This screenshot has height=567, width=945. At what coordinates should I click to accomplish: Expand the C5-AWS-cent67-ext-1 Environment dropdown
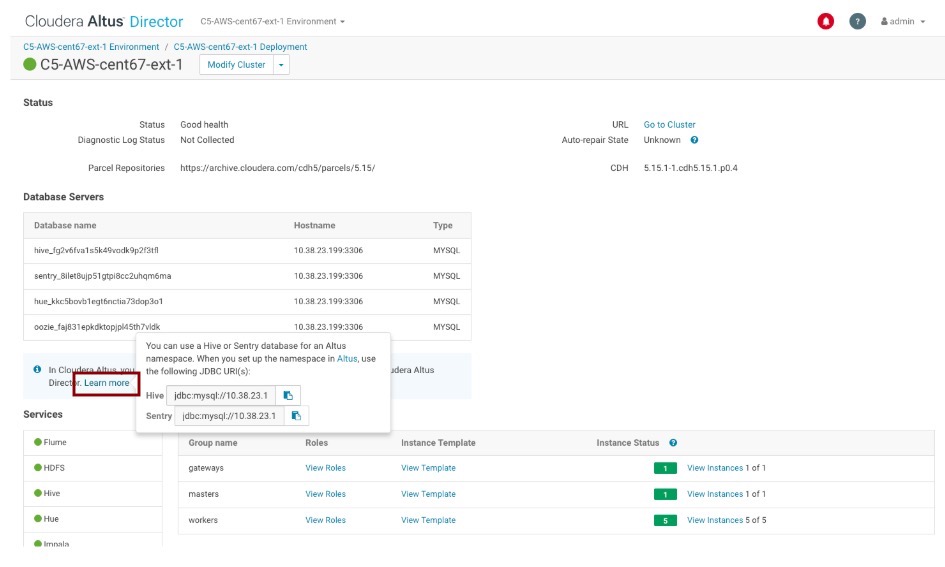272,21
